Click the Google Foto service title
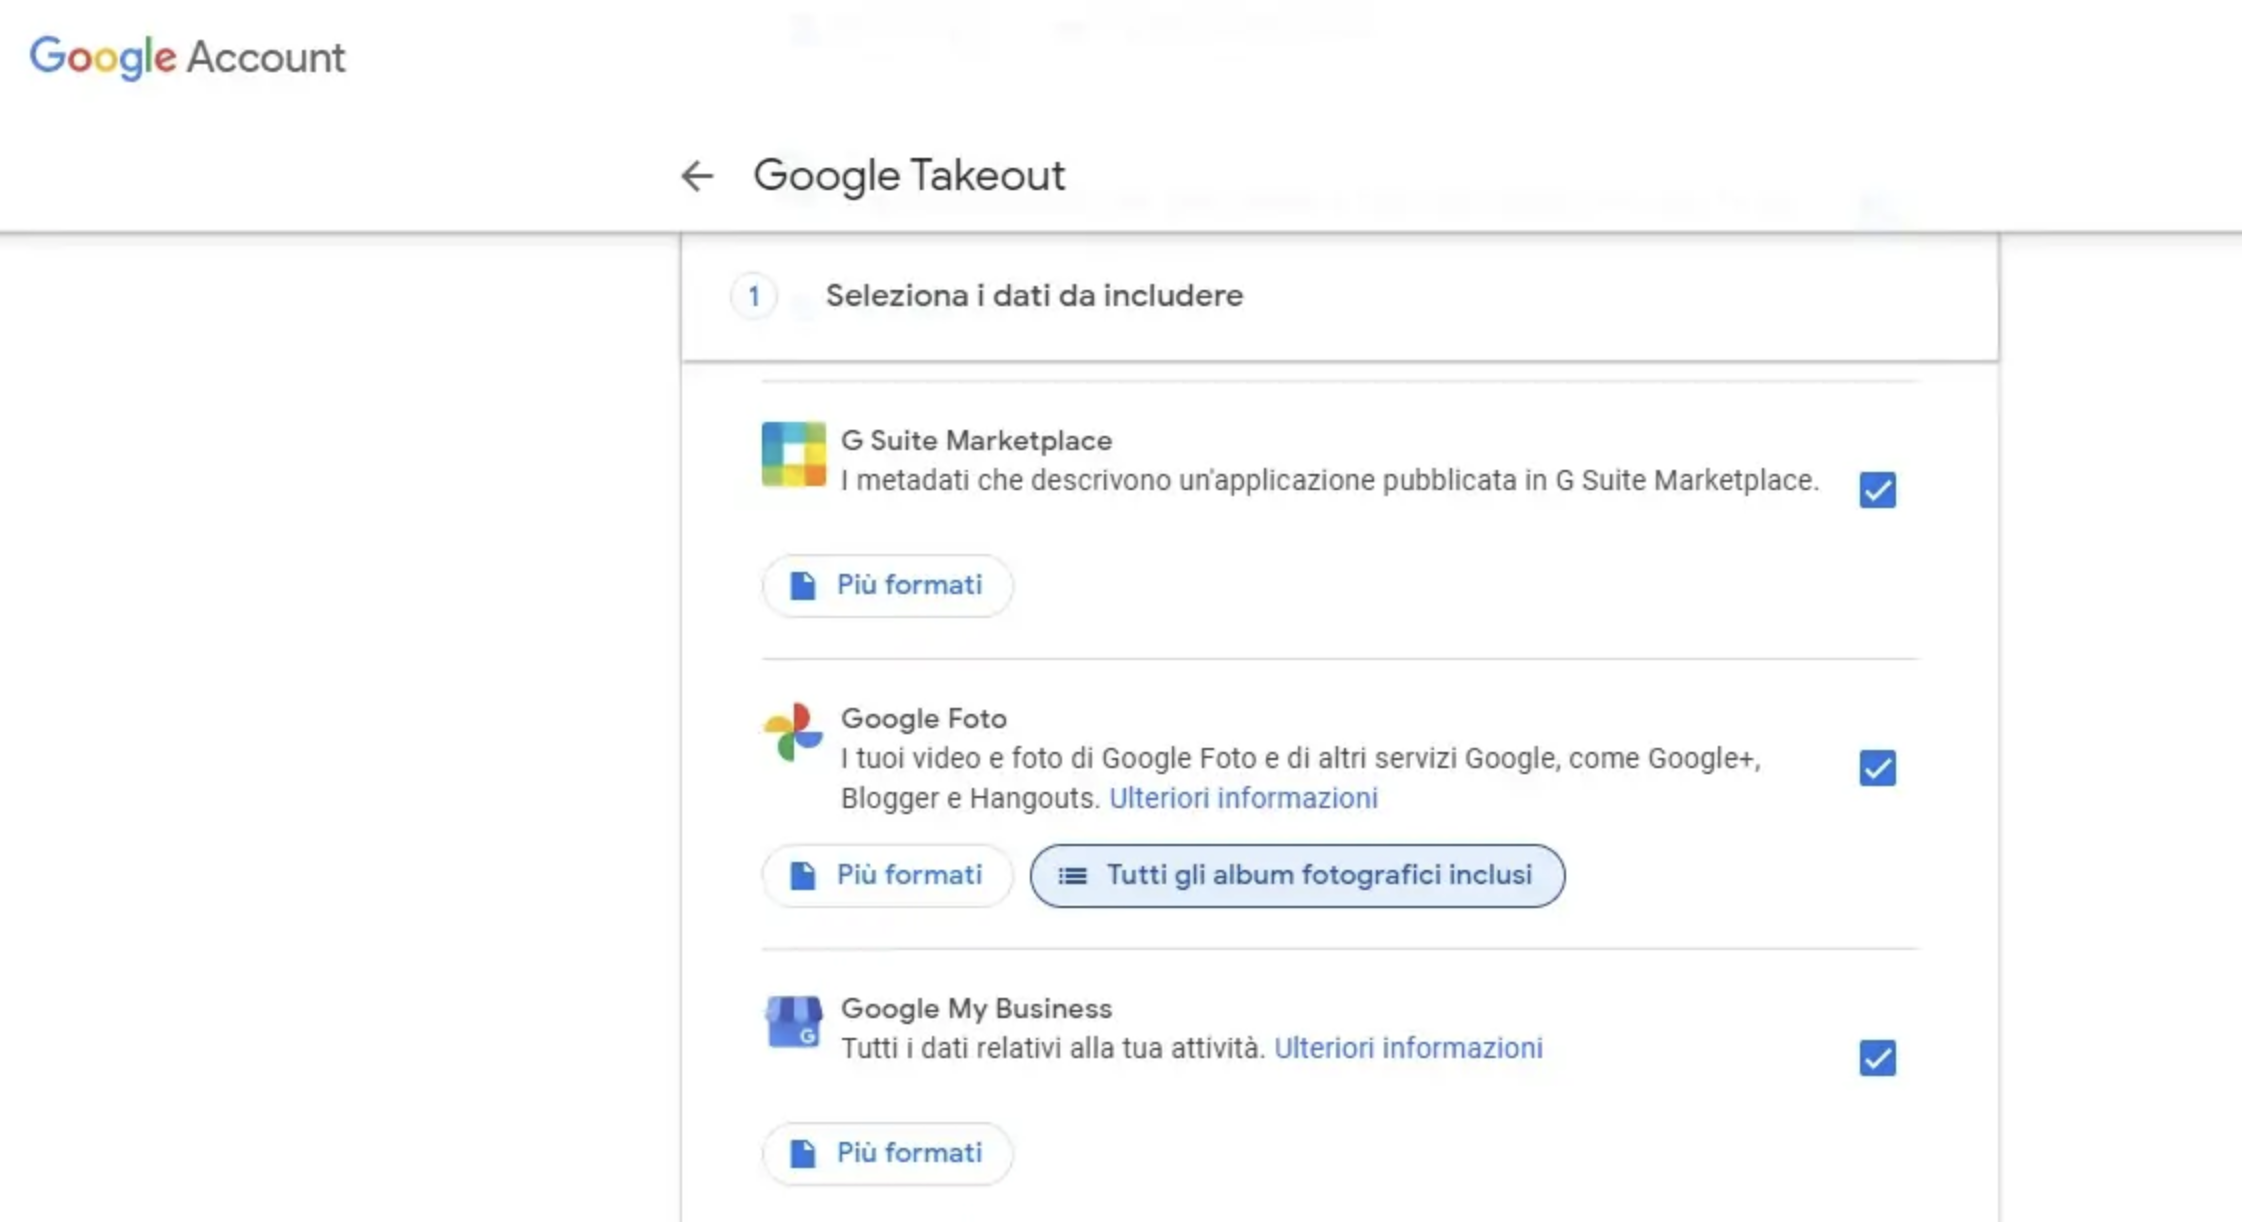Image resolution: width=2242 pixels, height=1222 pixels. click(923, 718)
